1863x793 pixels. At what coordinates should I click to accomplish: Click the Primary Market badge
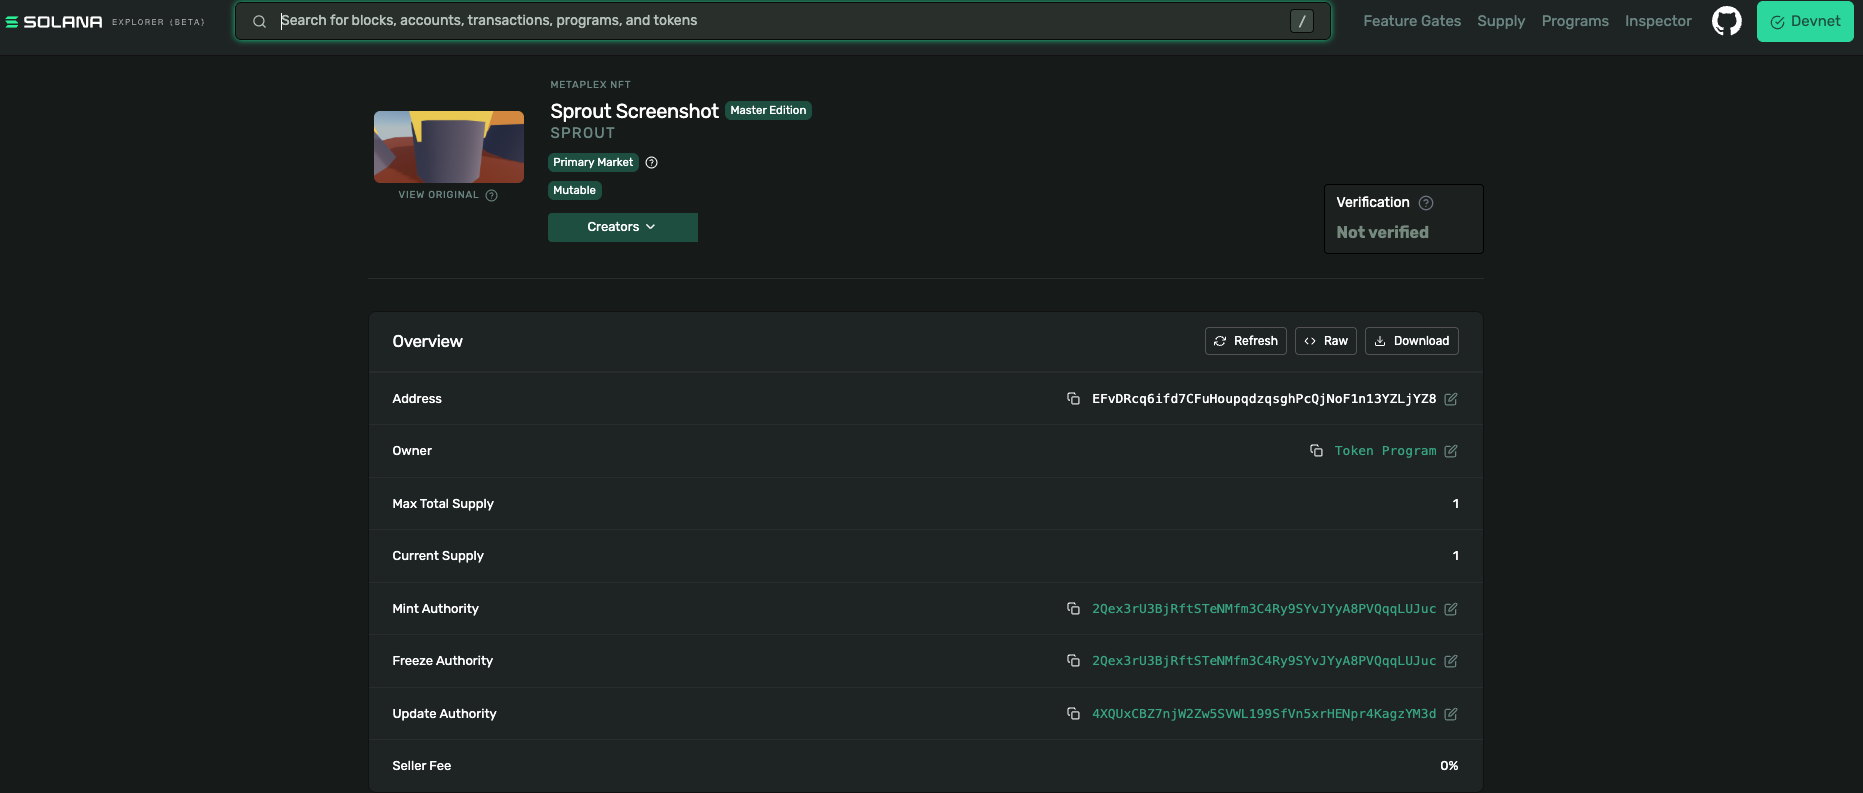tap(593, 162)
